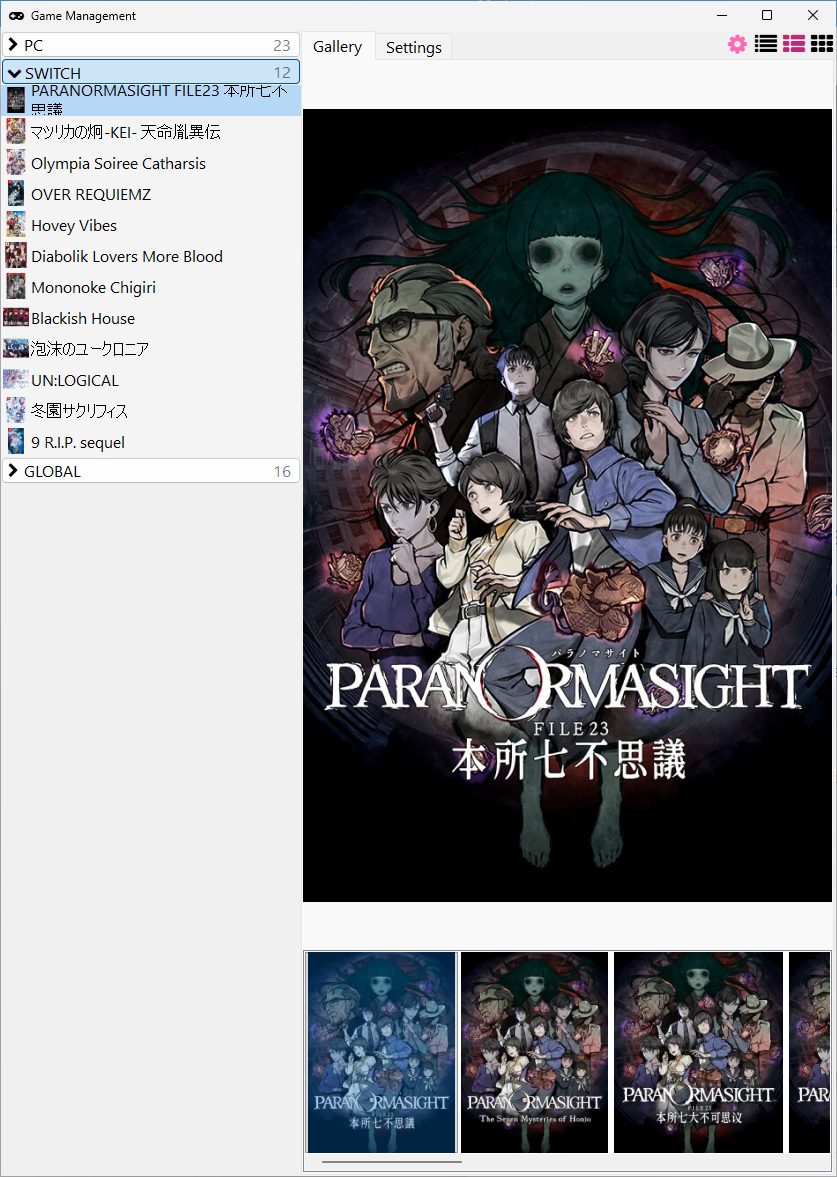
Task: Click 9 R.I.P. sequel cover icon
Action: pyautogui.click(x=16, y=442)
